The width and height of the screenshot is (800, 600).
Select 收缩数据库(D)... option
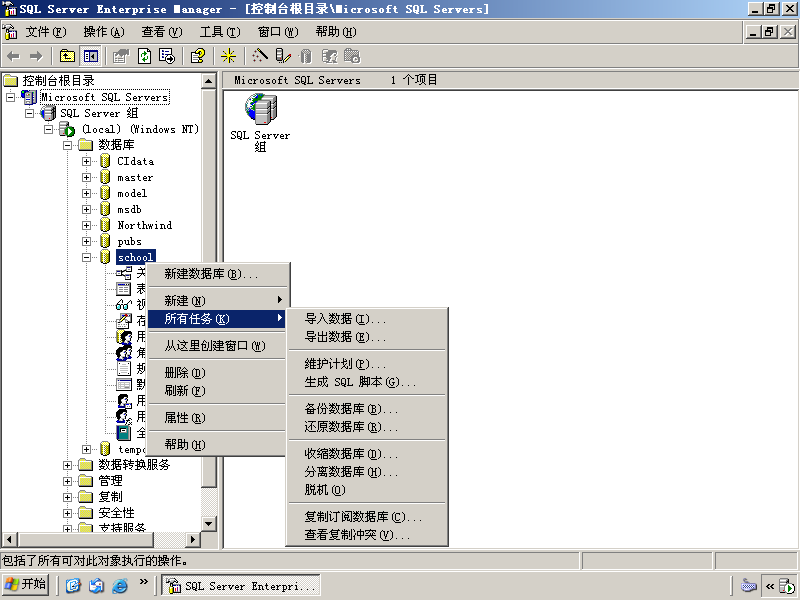(367, 454)
